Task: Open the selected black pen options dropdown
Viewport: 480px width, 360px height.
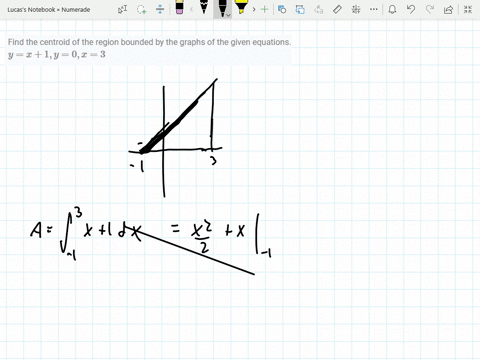Action: [x=228, y=15]
